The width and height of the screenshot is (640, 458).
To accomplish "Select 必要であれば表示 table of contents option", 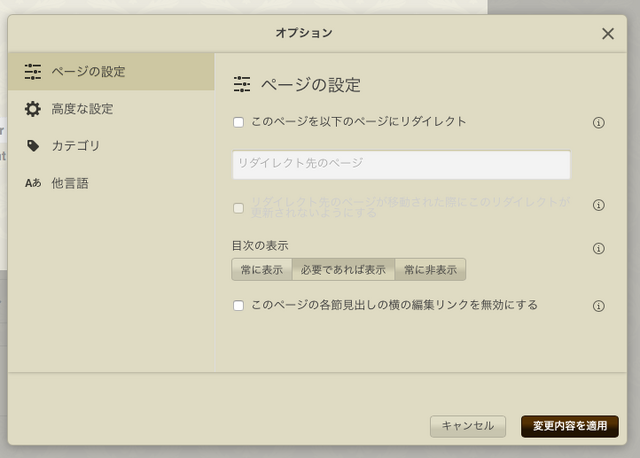I will click(343, 269).
